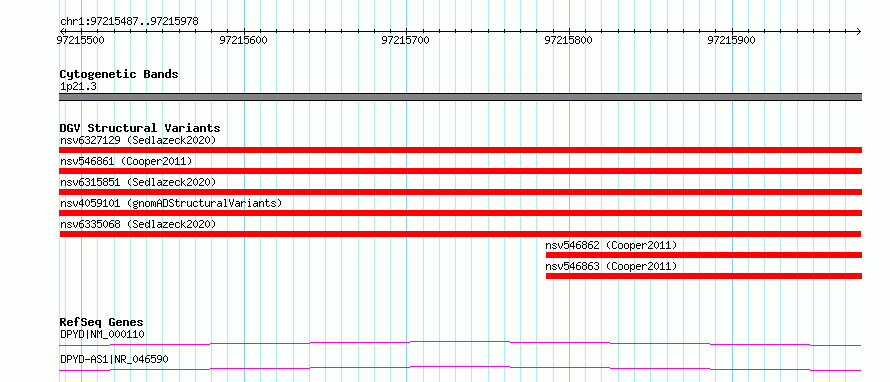This screenshot has height=382, width=890.
Task: Select the red bar for nsv6327129
Action: coord(460,150)
